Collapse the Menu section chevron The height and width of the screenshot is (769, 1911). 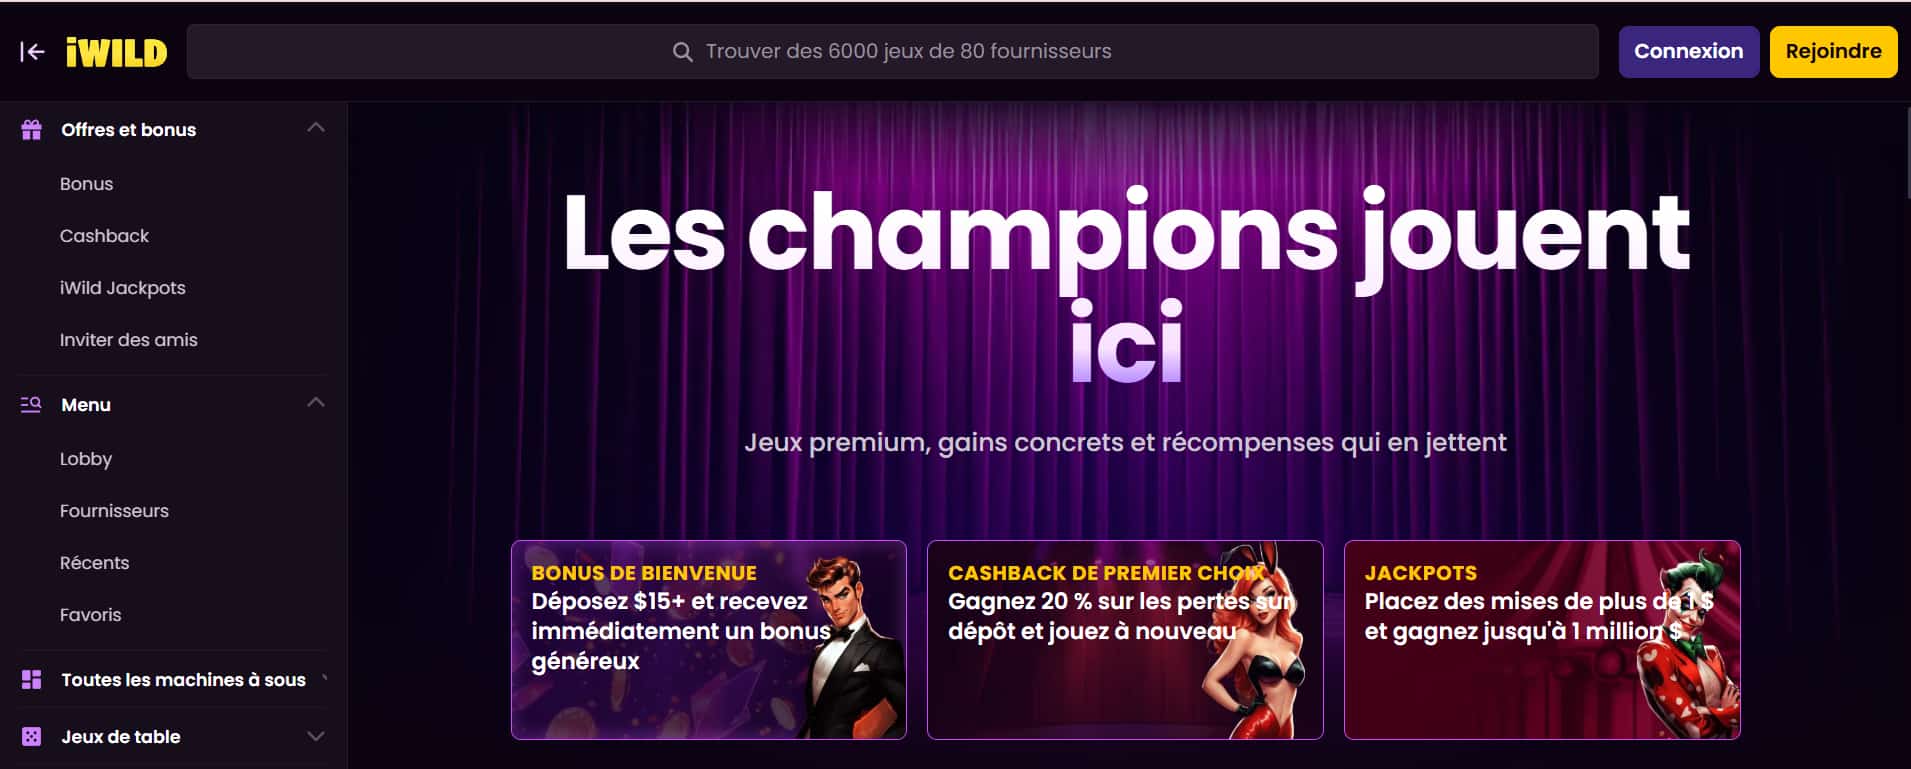pos(316,403)
